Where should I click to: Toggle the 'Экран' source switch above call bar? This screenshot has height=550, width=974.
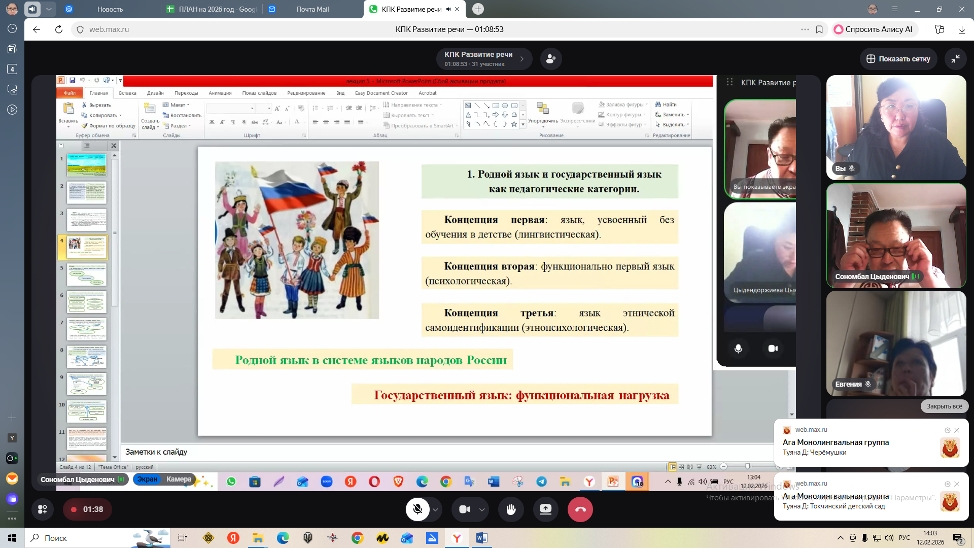[x=147, y=479]
